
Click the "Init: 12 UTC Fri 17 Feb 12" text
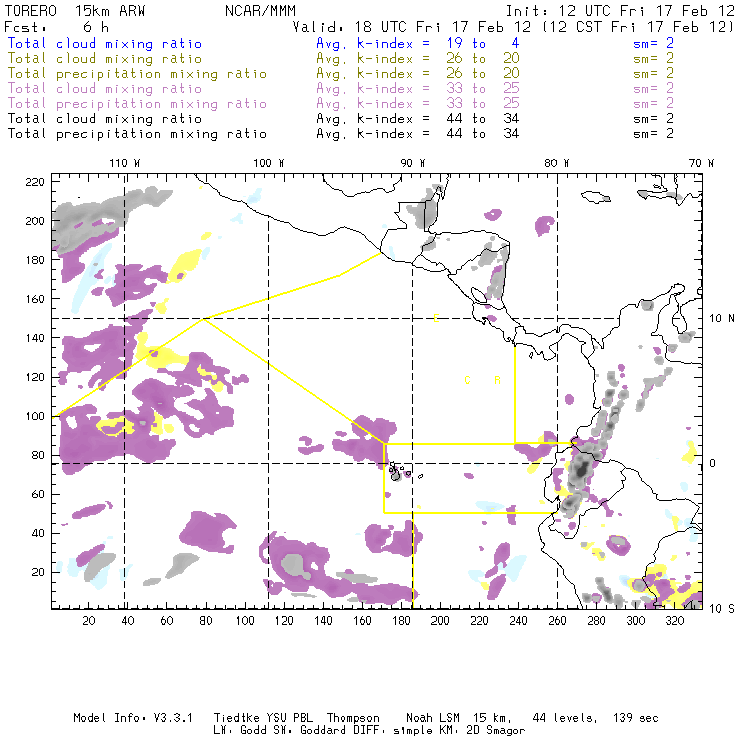(x=620, y=11)
